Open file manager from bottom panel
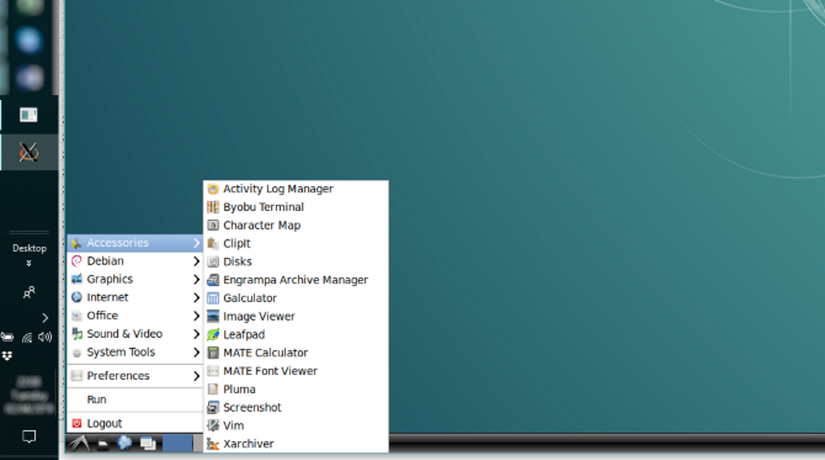This screenshot has width=825, height=460. point(103,445)
